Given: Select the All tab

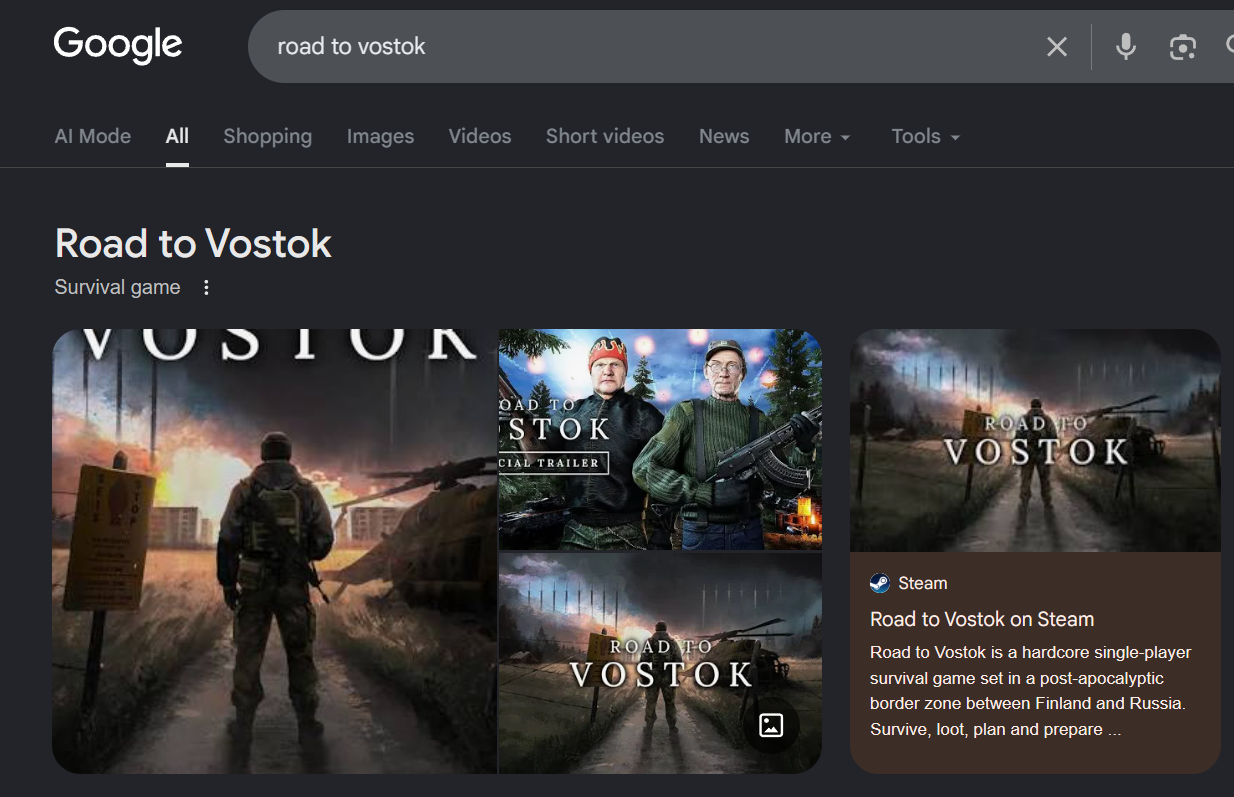Looking at the screenshot, I should click(x=177, y=137).
